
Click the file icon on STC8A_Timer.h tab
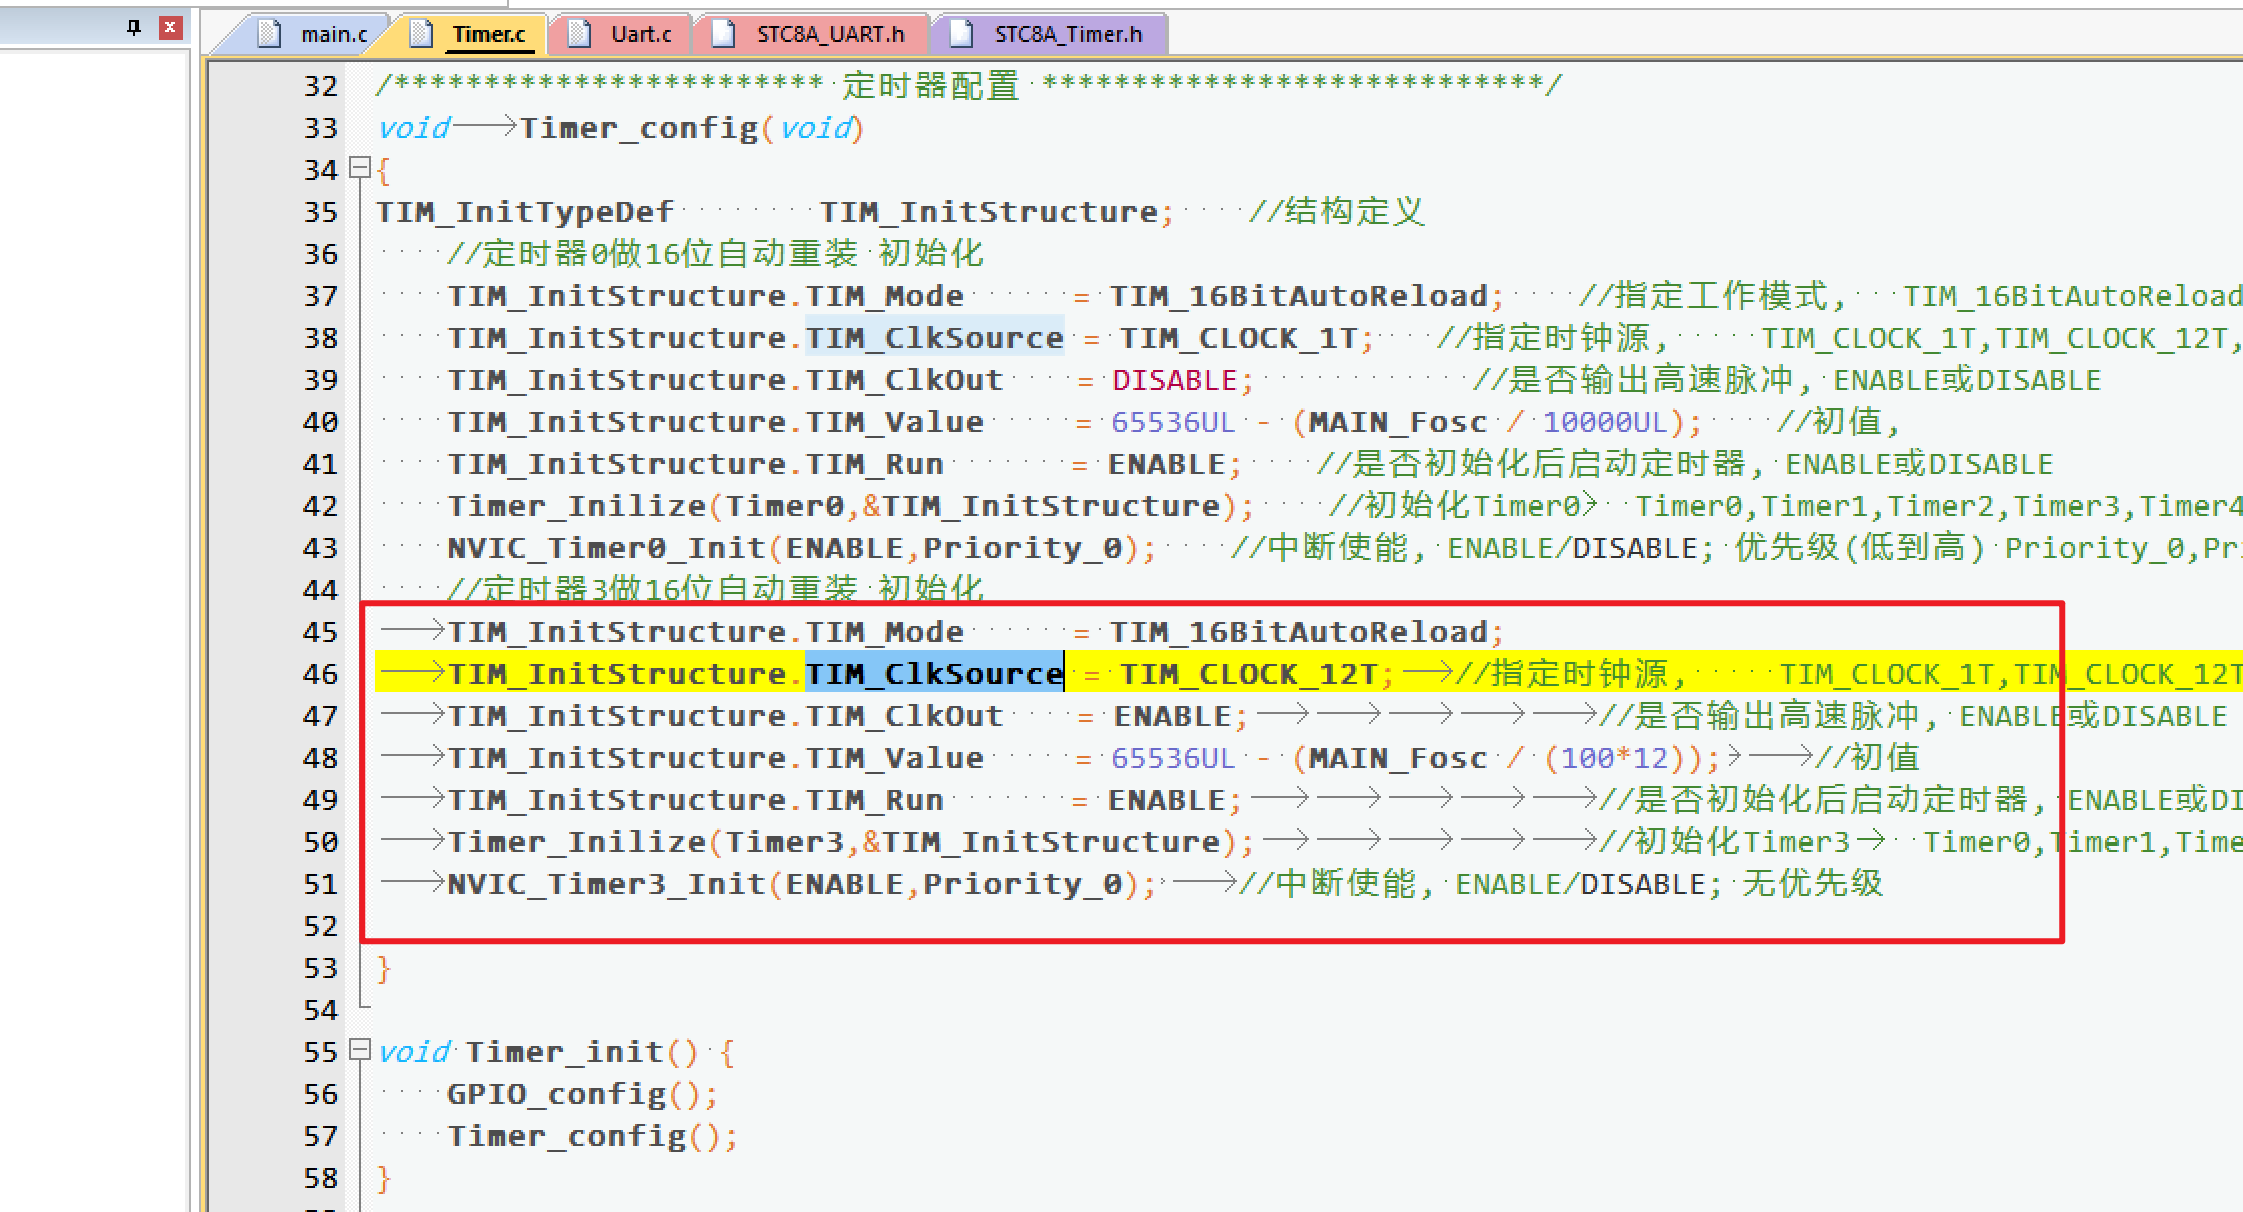(x=962, y=34)
